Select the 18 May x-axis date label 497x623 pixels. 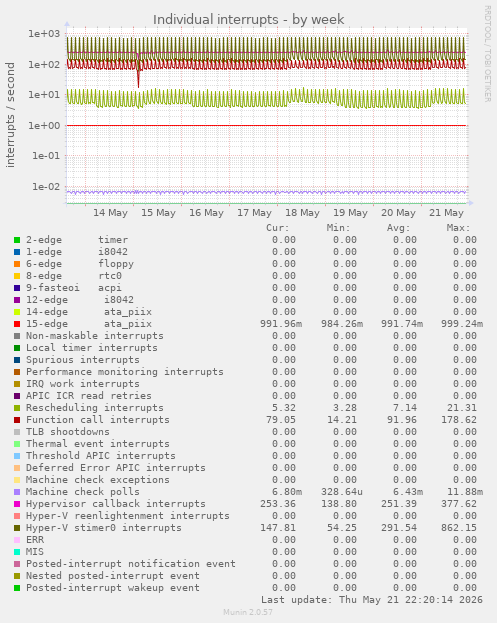tap(302, 213)
